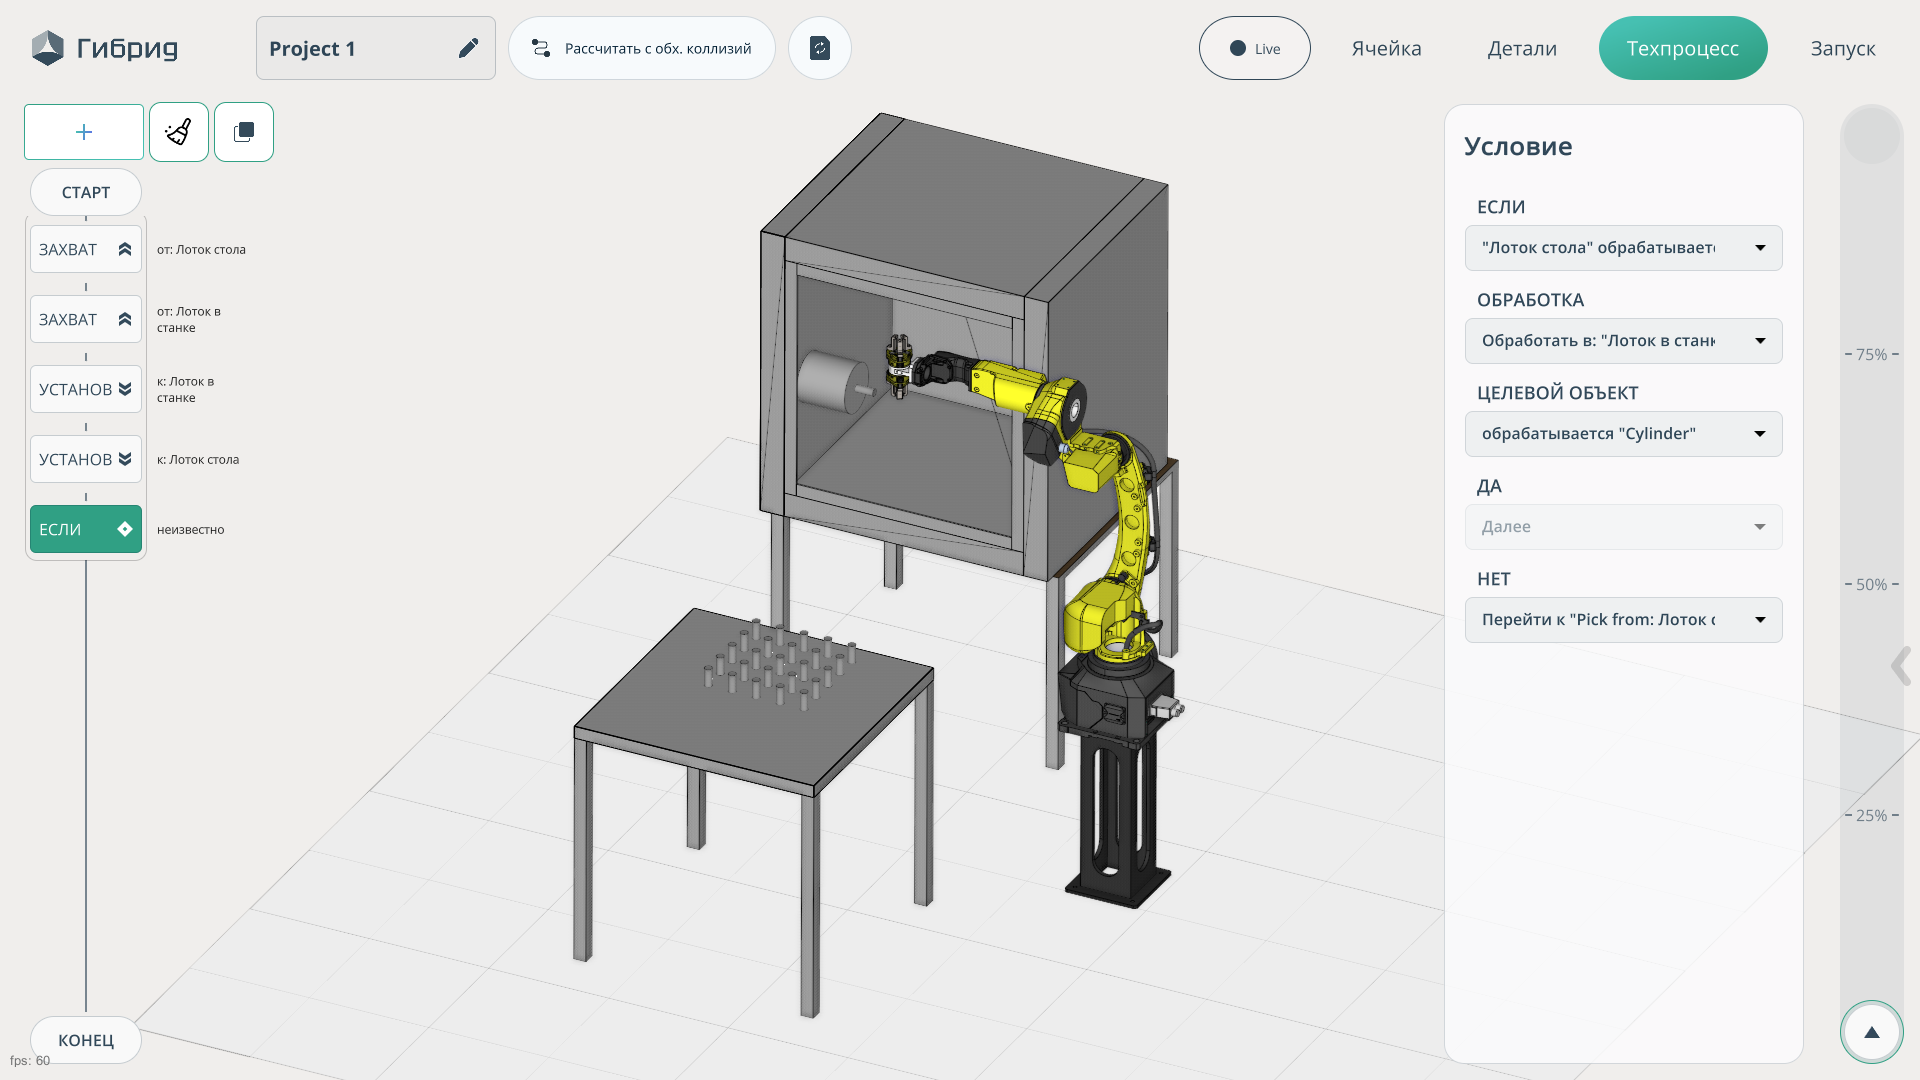Switch to the Детали tab

coord(1522,48)
